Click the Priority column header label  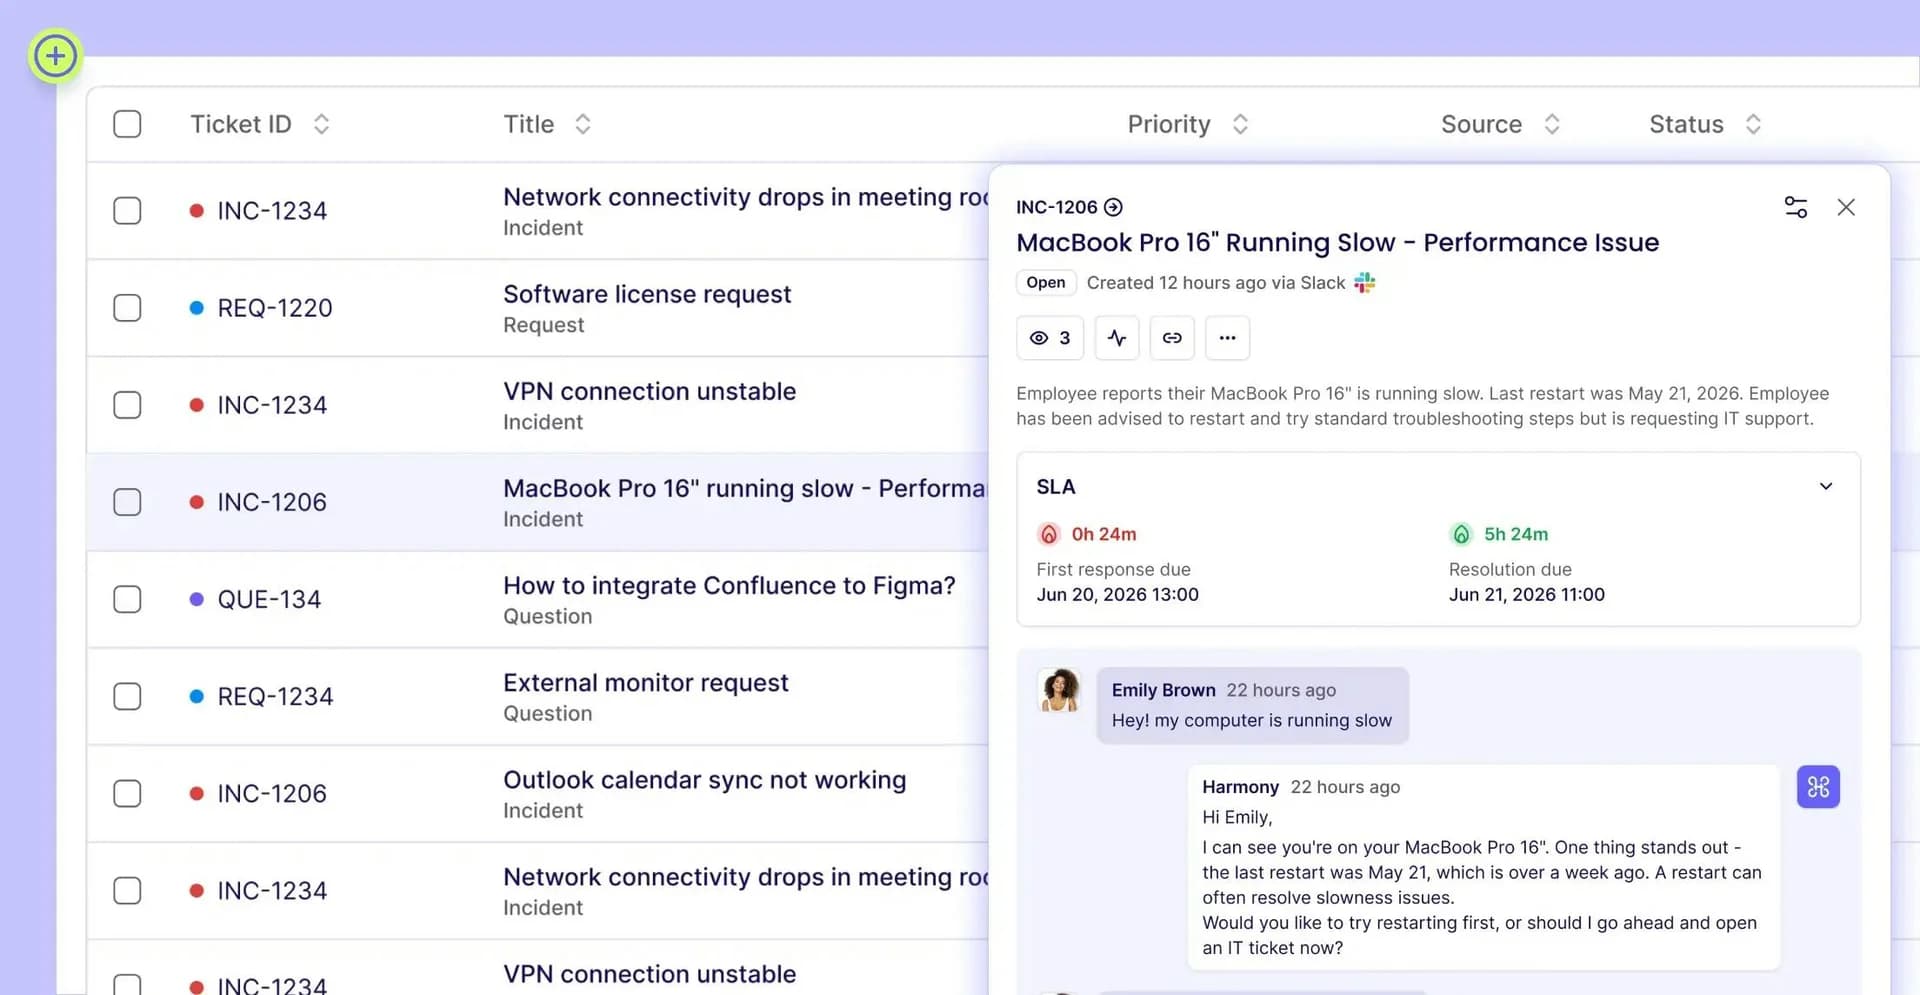[1169, 124]
